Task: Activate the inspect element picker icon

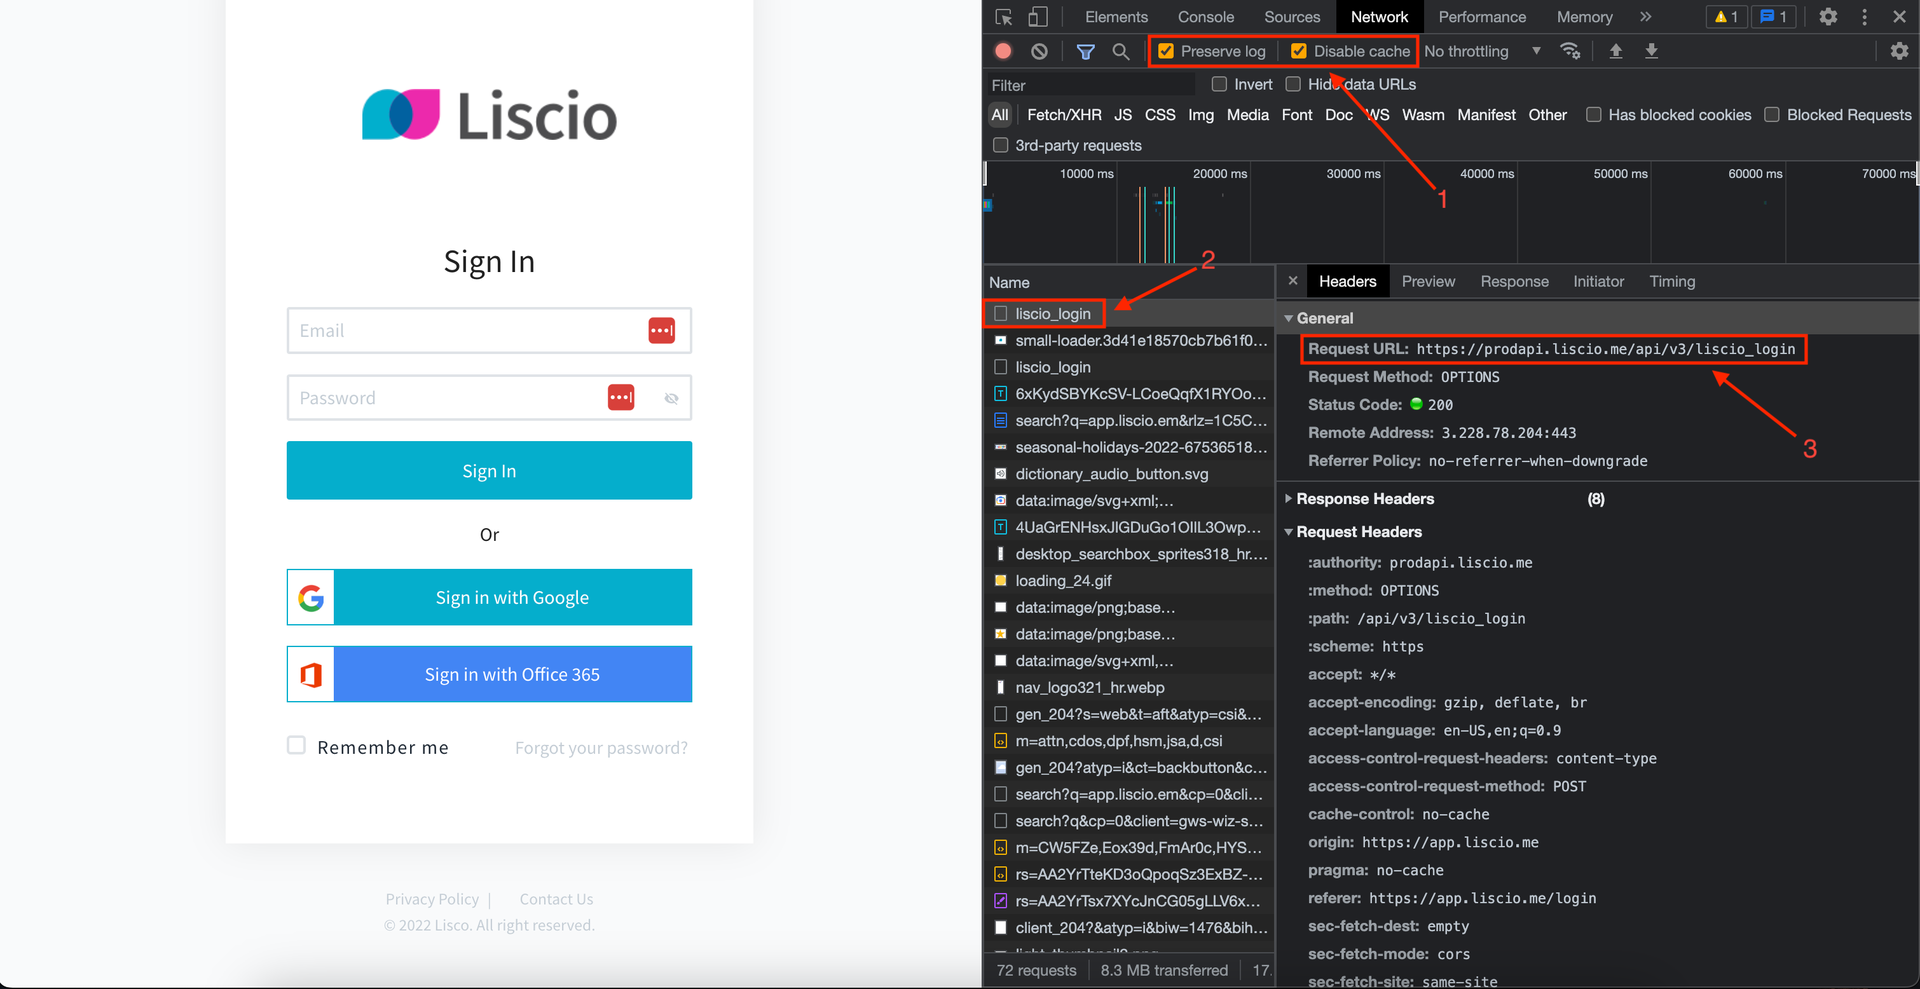Action: (1004, 17)
